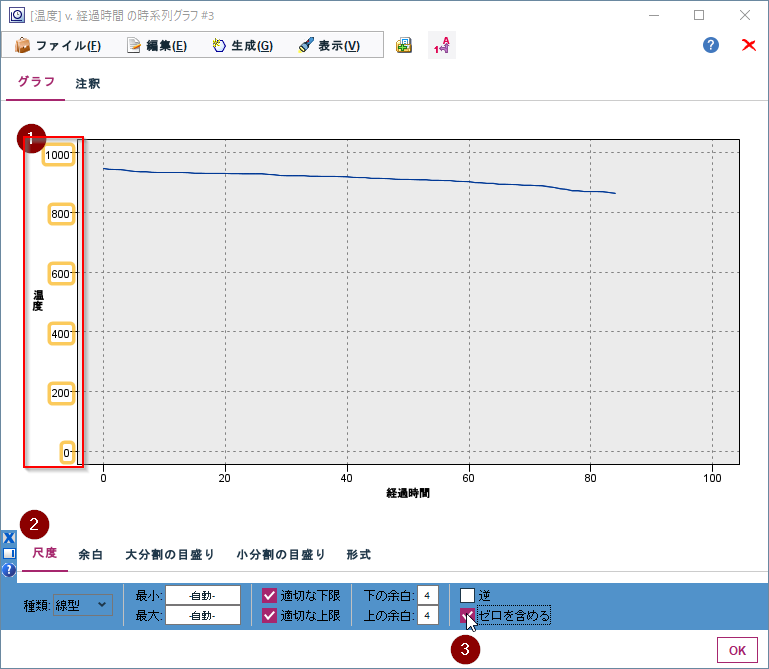The width and height of the screenshot is (769, 669).
Task: Select the 600 label on the Y axis
Action: 61,274
